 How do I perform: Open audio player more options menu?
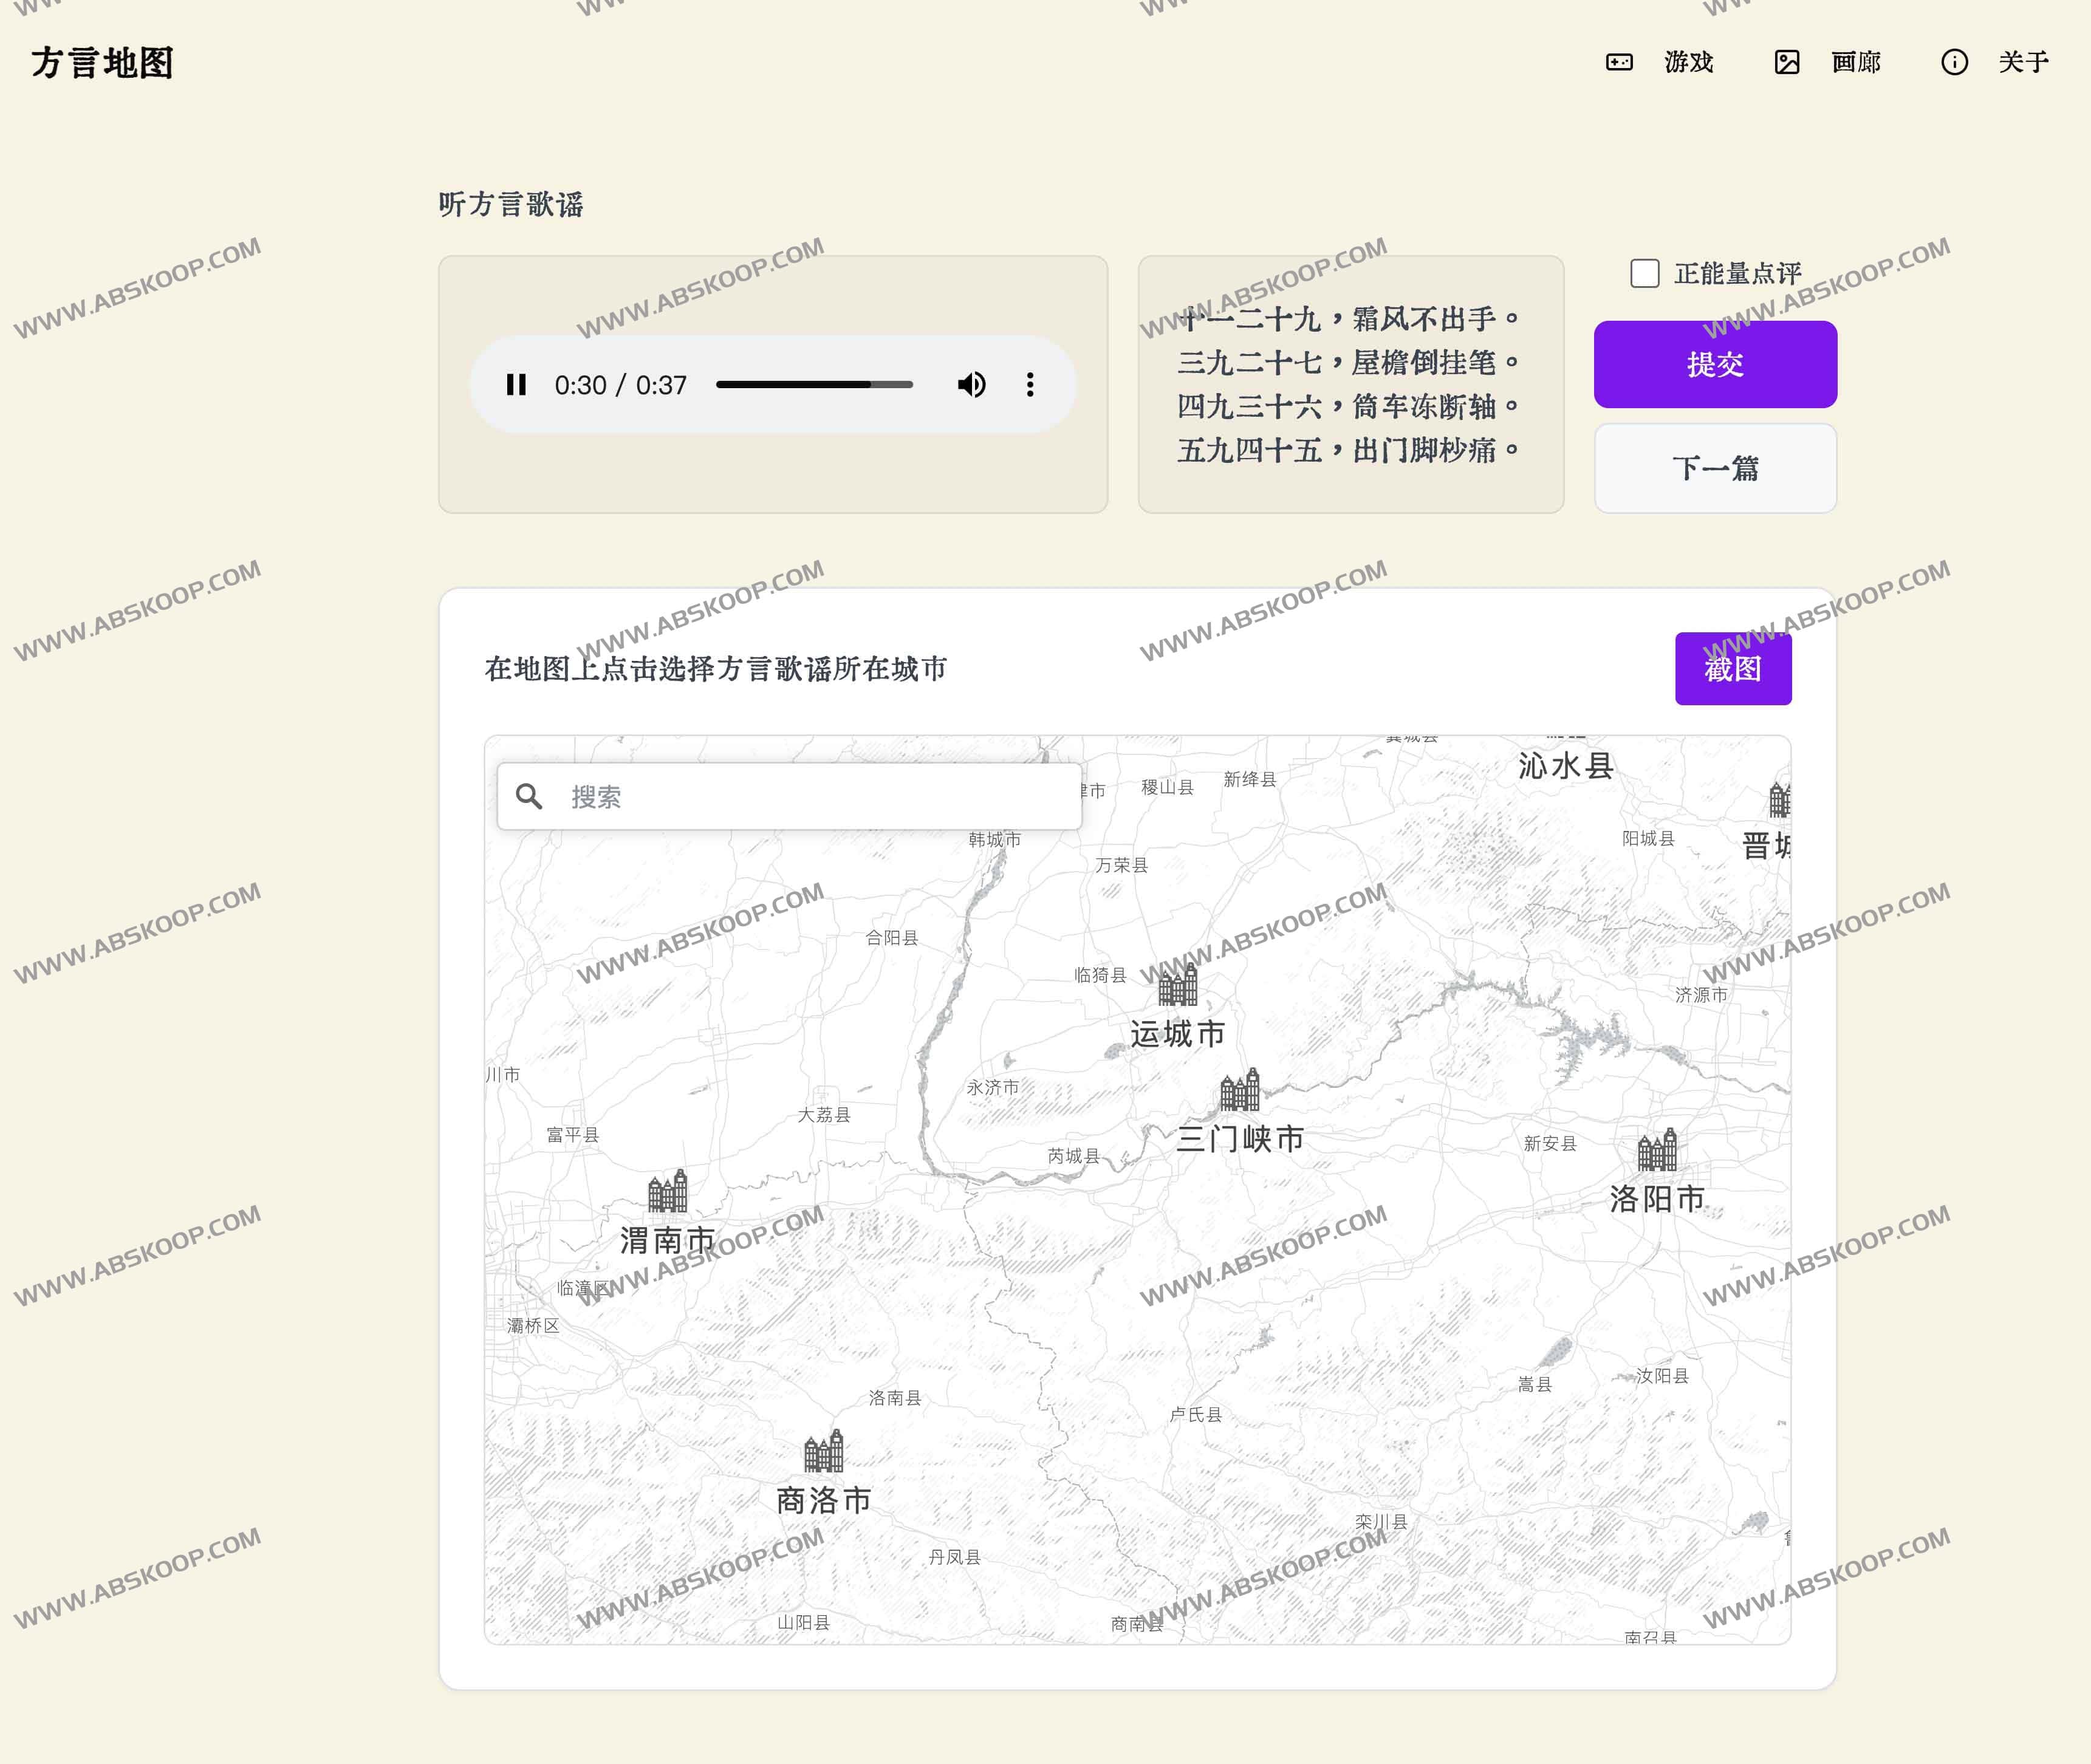click(x=1030, y=385)
